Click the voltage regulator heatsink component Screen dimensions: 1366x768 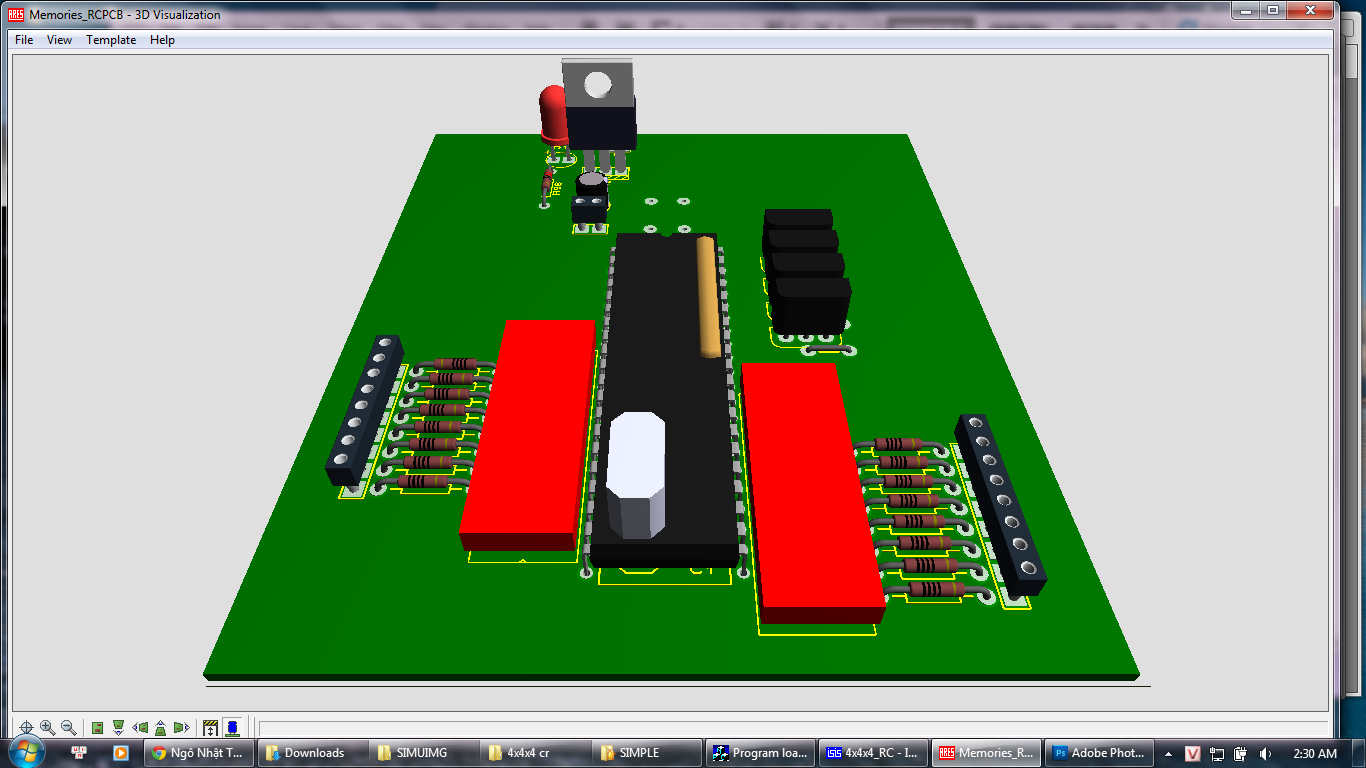coord(598,104)
